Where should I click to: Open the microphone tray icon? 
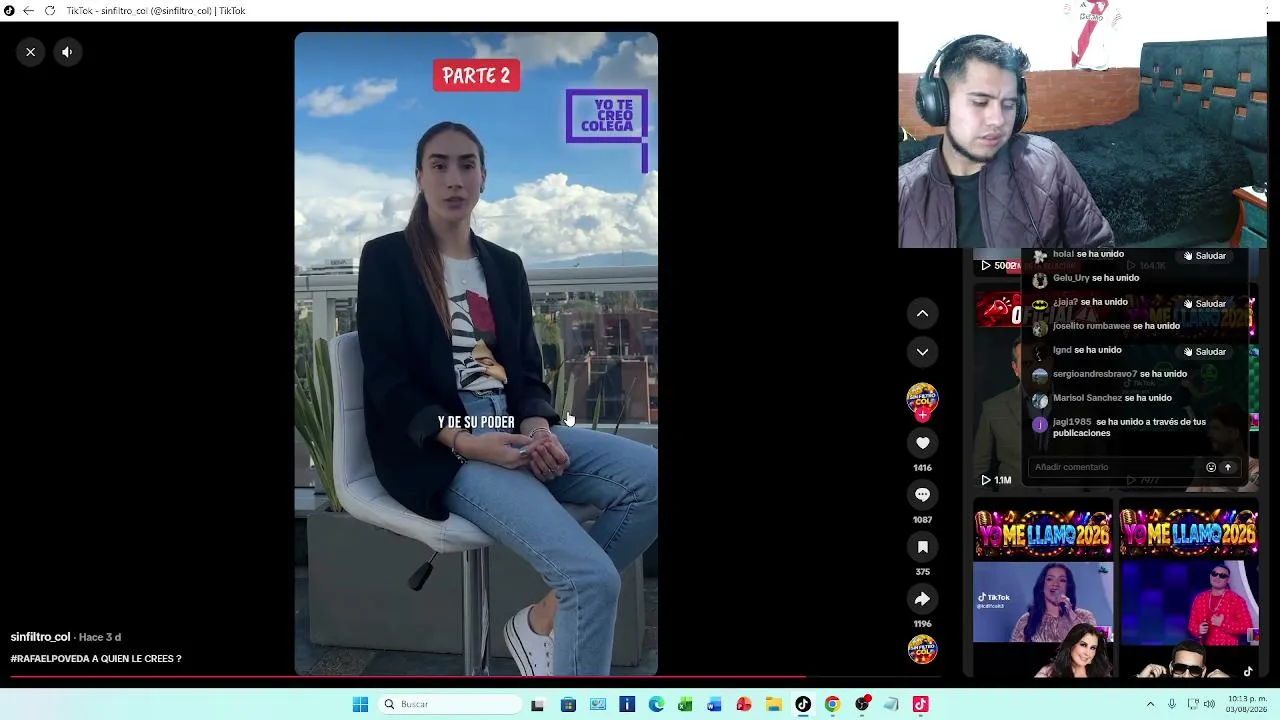pyautogui.click(x=1171, y=705)
